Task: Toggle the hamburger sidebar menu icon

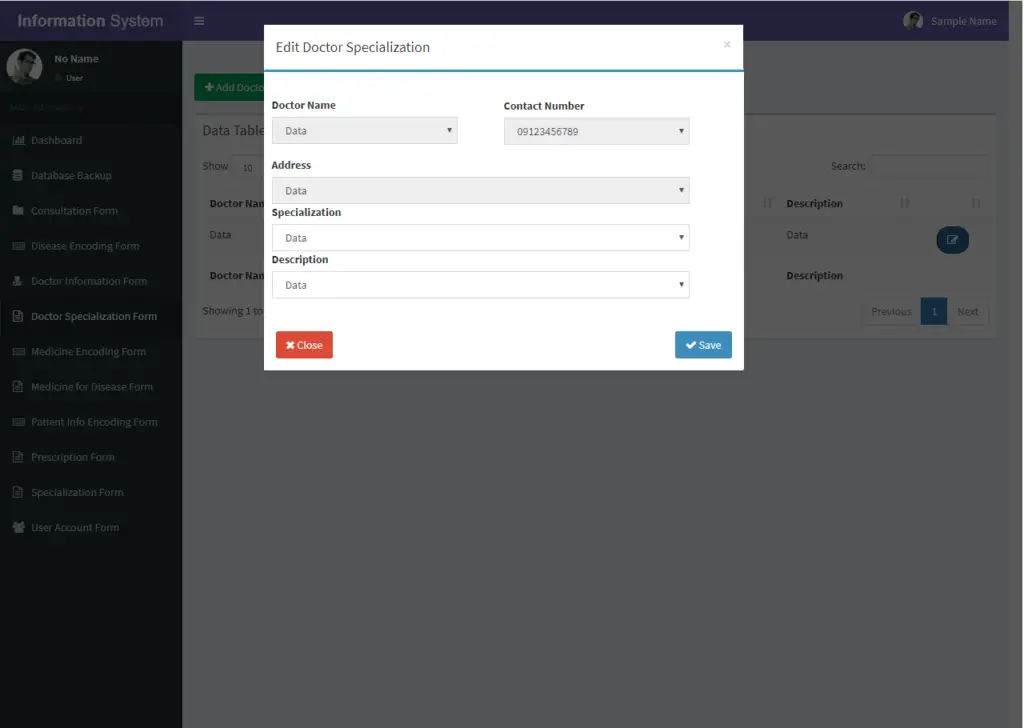Action: pos(199,21)
